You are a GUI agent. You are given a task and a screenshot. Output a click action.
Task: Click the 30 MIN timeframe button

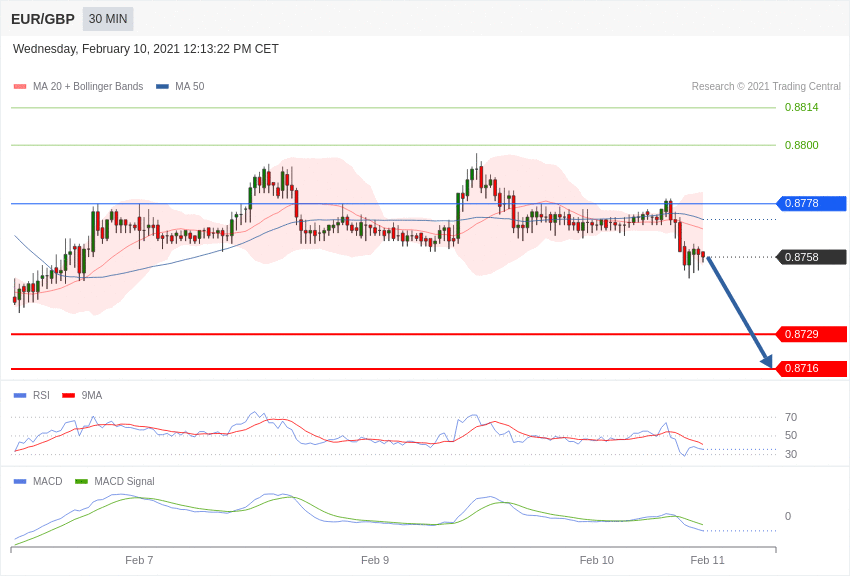pos(108,19)
